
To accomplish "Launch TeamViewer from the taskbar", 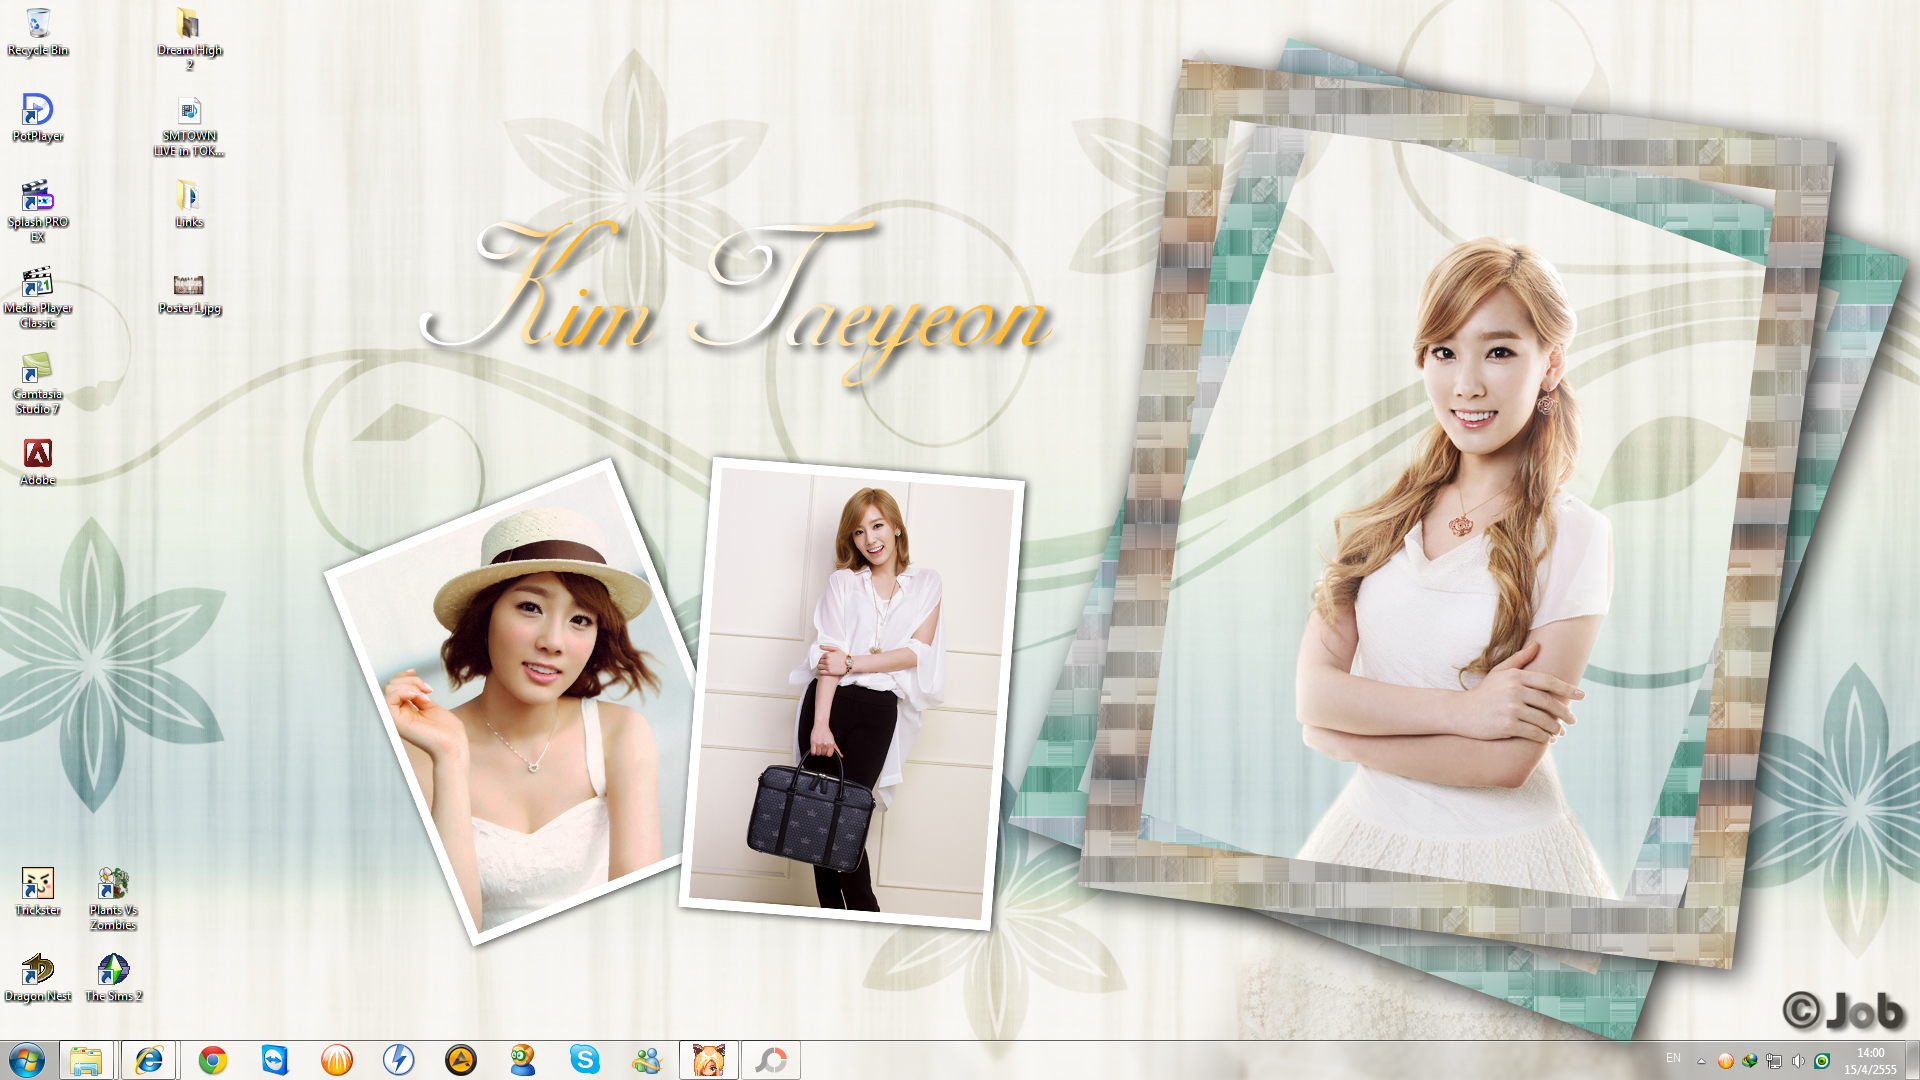I will point(274,1060).
